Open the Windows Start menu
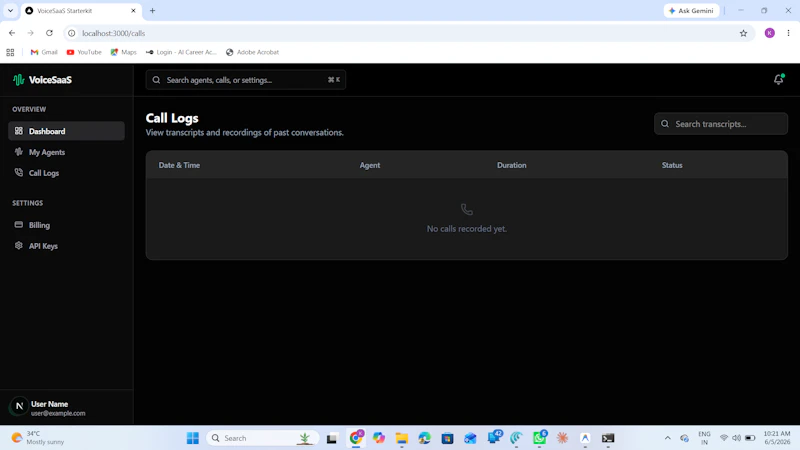 193,438
